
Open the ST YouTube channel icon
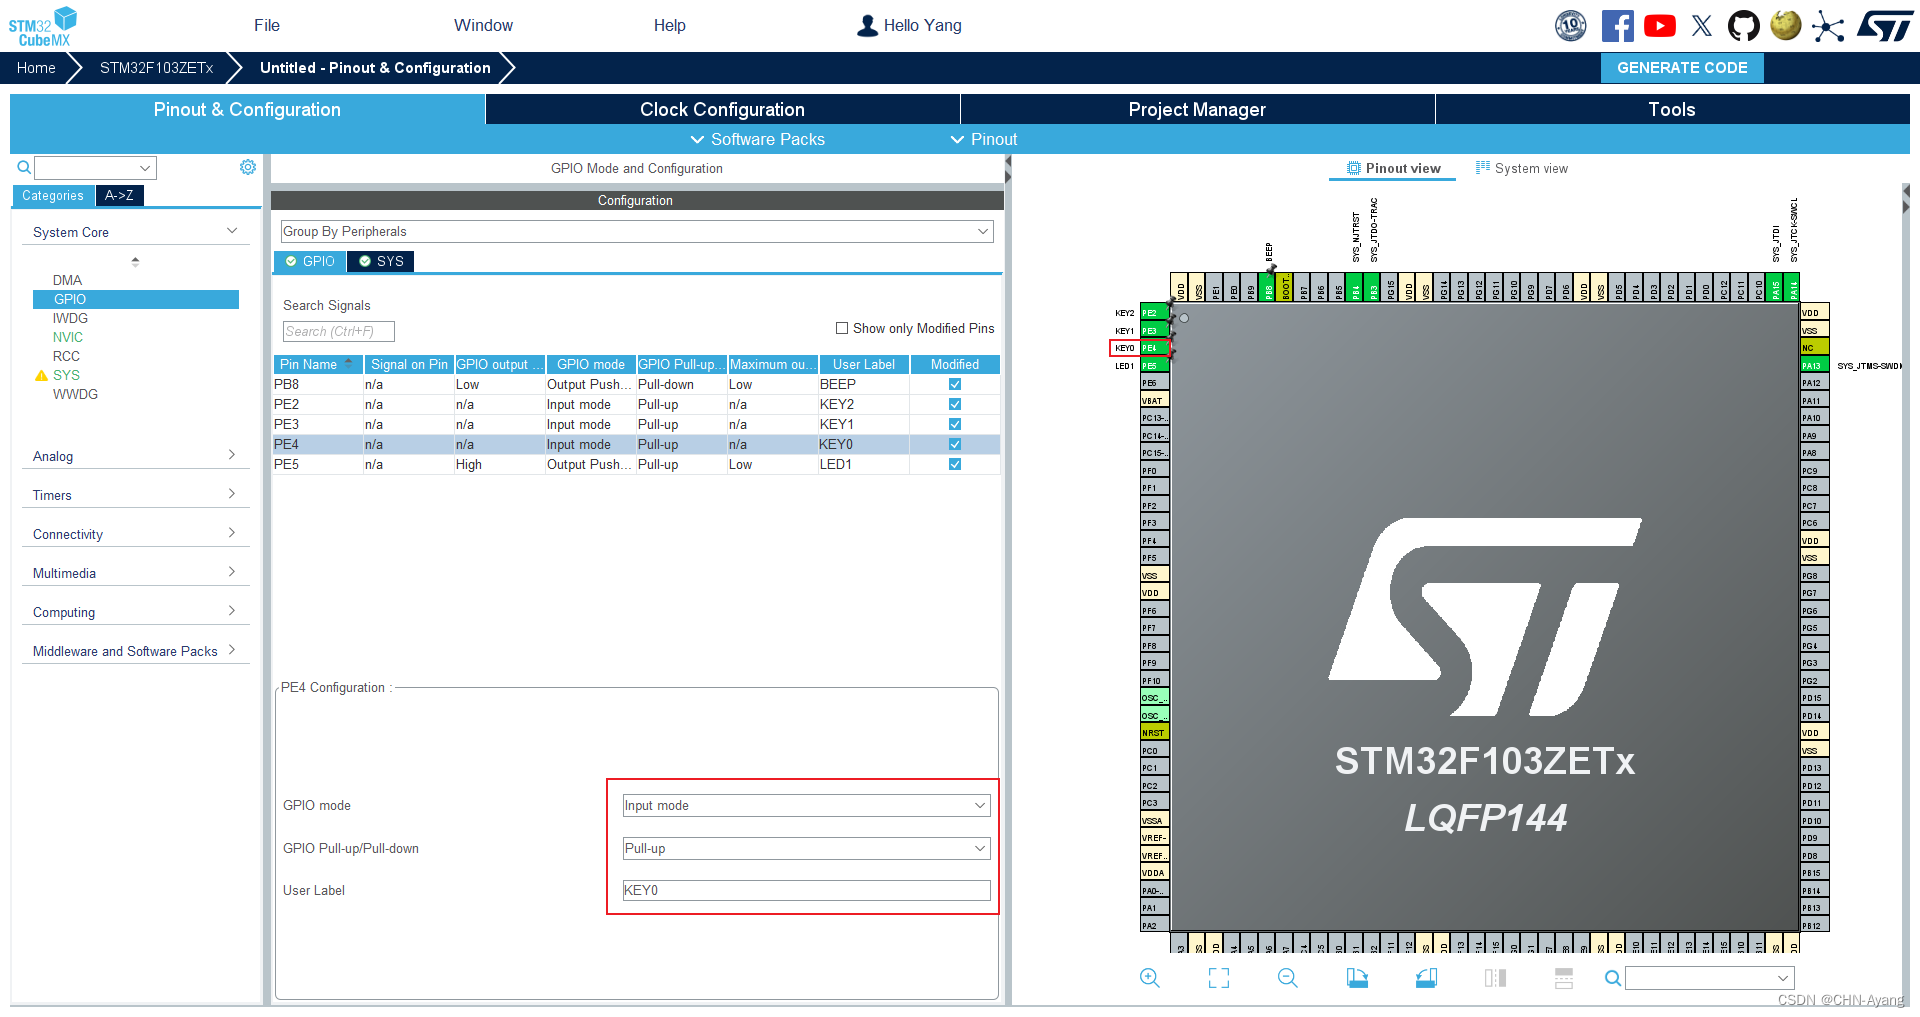1660,26
